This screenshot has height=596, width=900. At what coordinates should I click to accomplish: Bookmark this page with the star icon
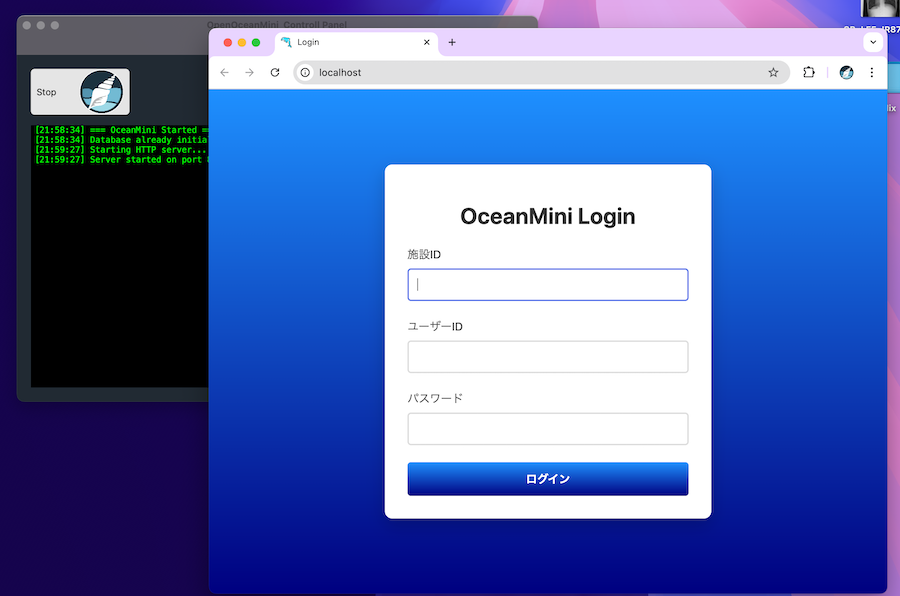773,72
